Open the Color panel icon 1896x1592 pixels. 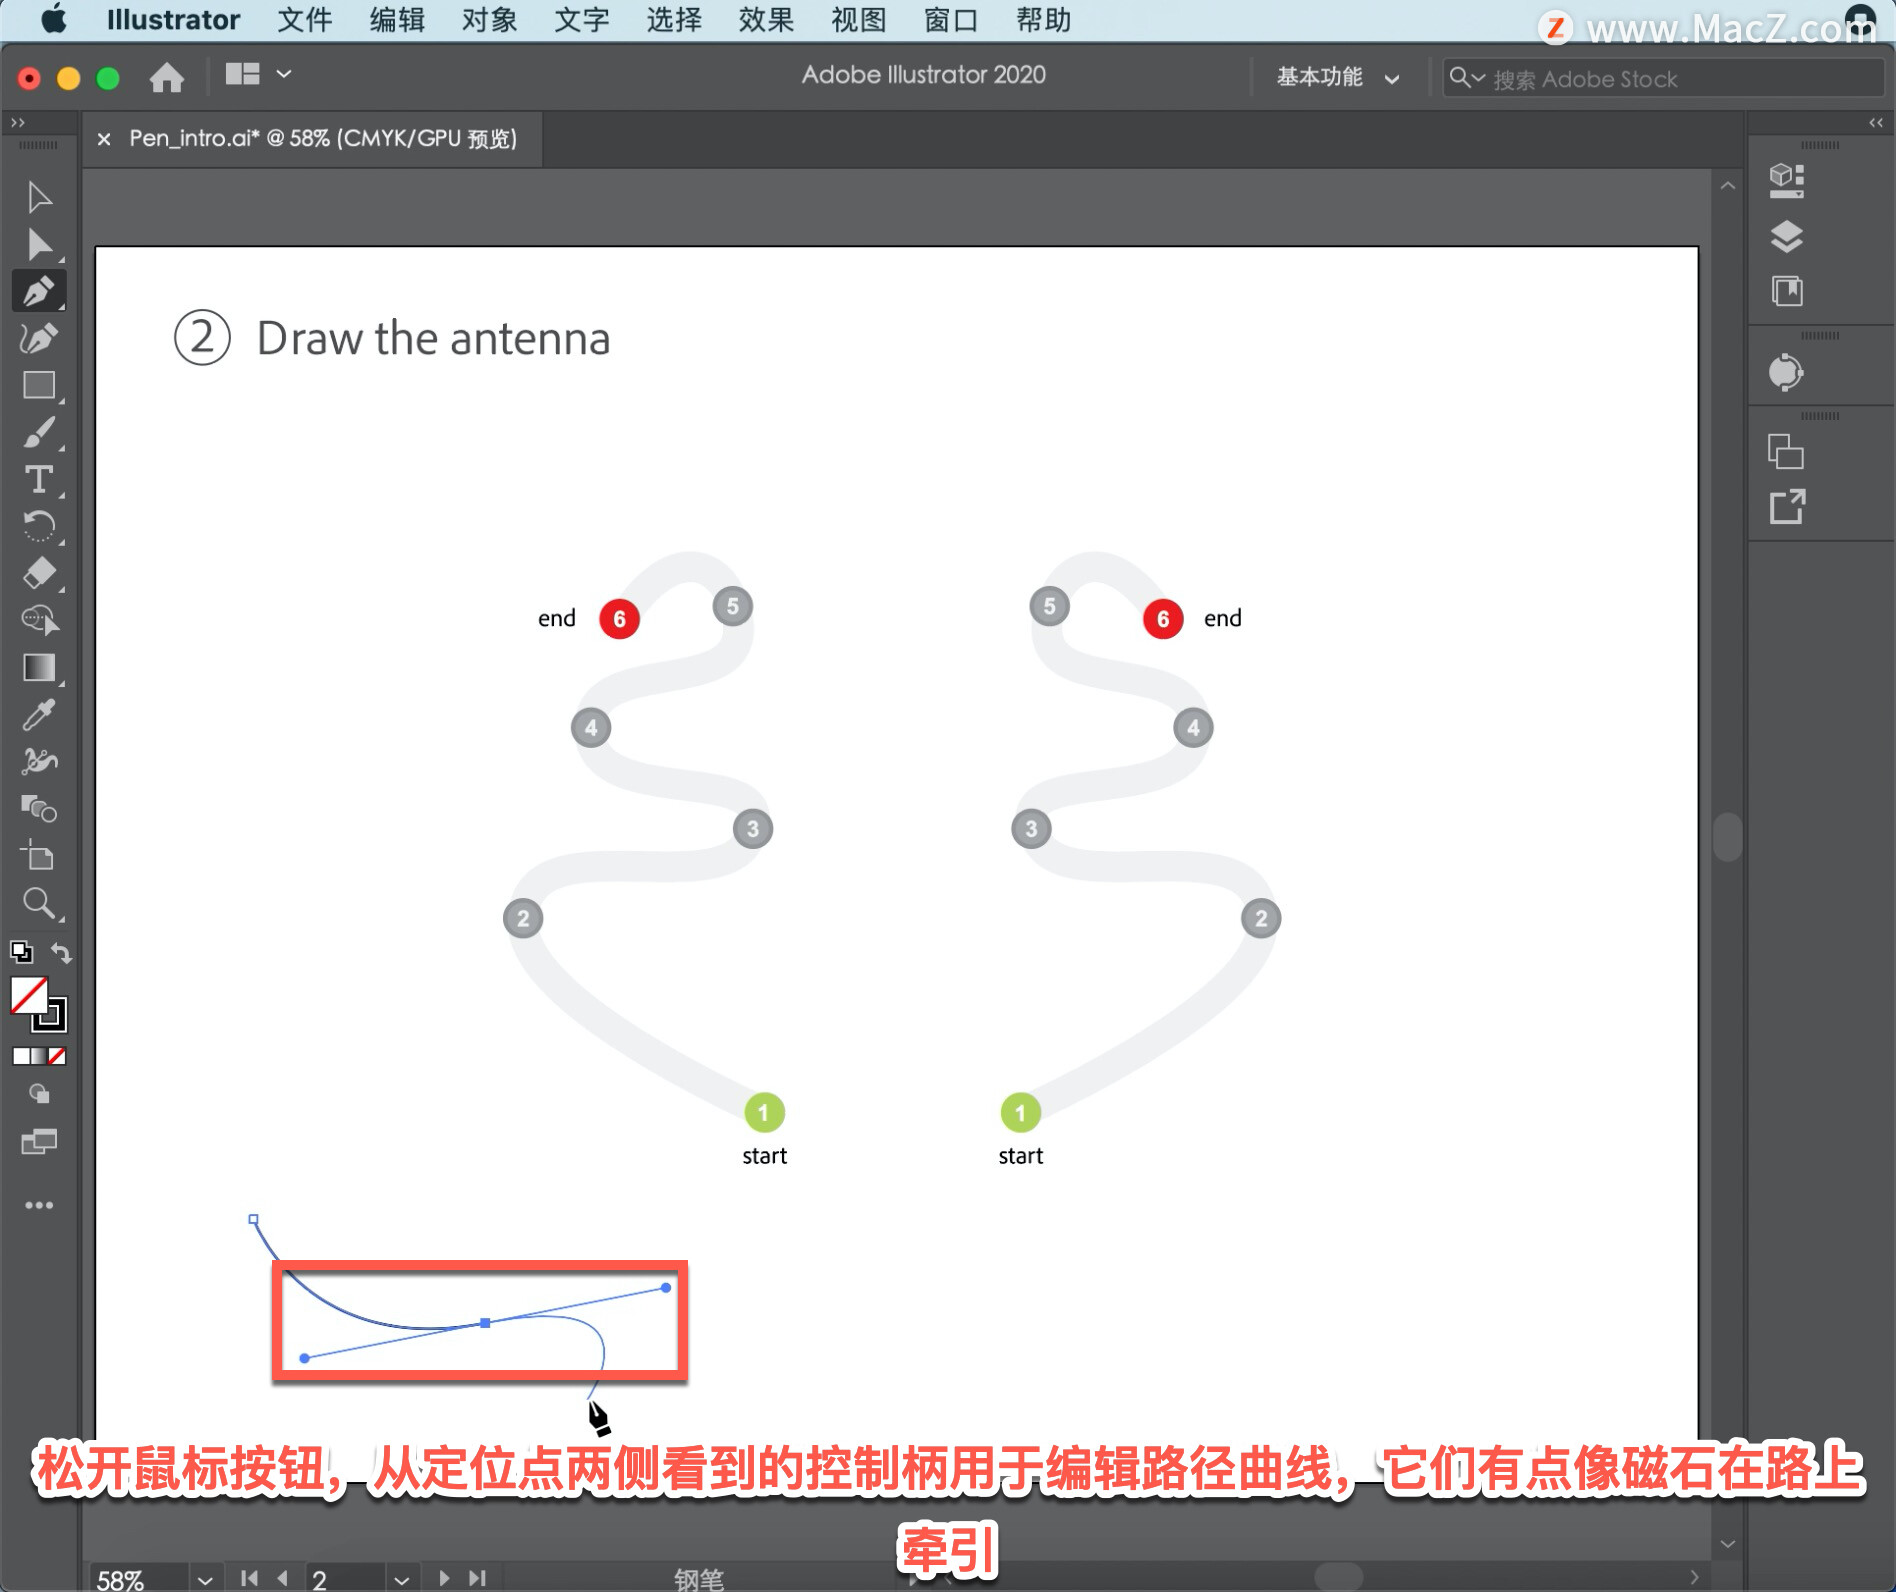[x=1786, y=373]
